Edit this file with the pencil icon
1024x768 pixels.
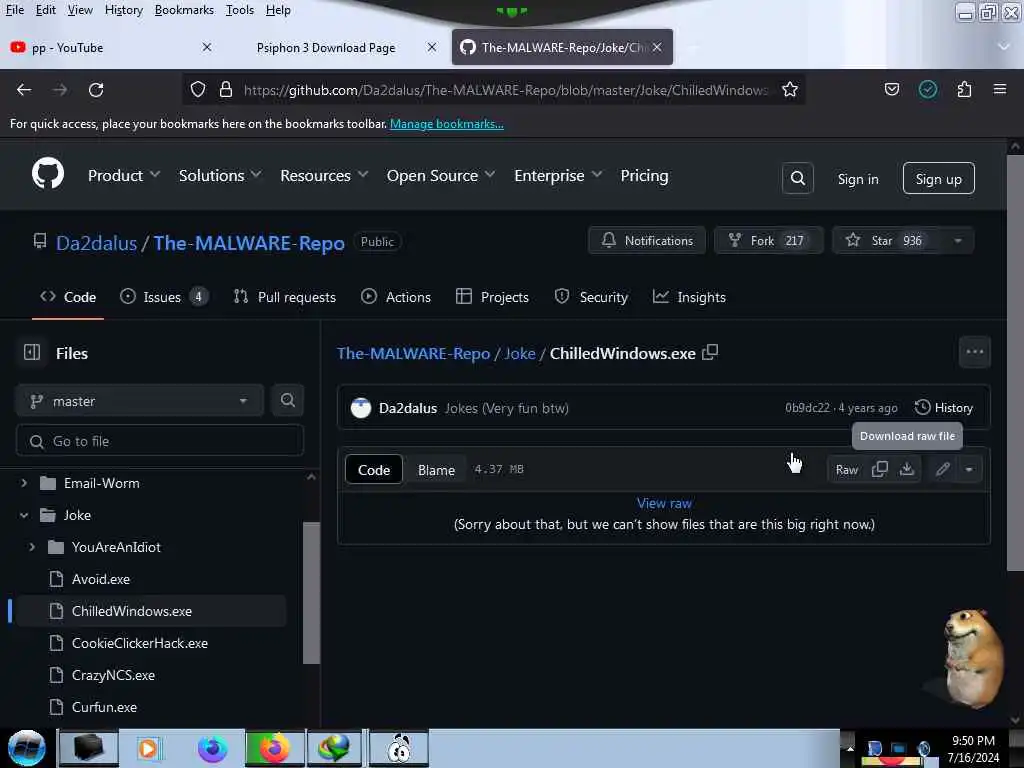942,469
